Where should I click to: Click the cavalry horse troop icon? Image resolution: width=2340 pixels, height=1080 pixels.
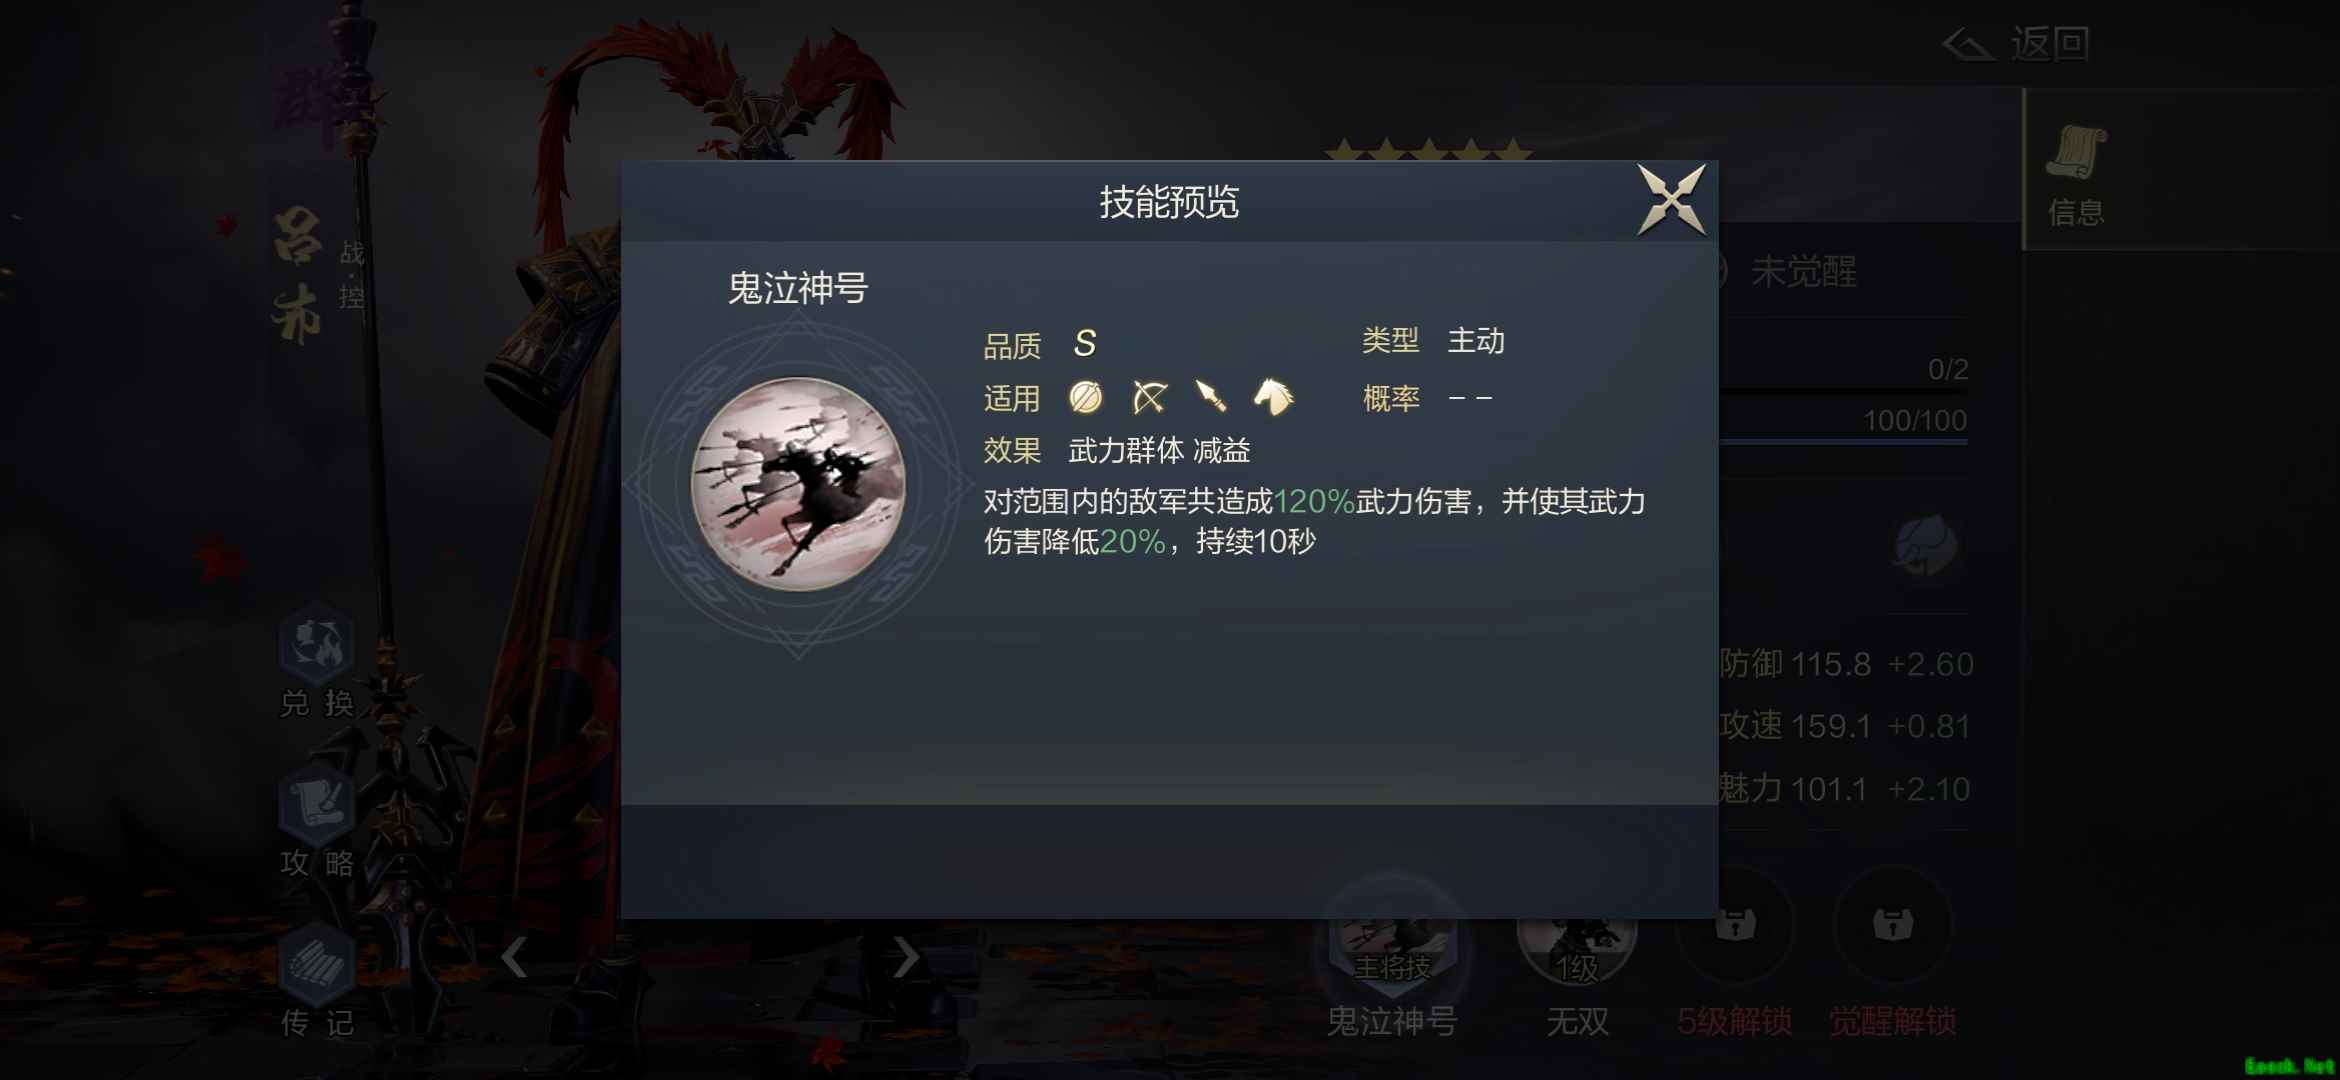1273,396
